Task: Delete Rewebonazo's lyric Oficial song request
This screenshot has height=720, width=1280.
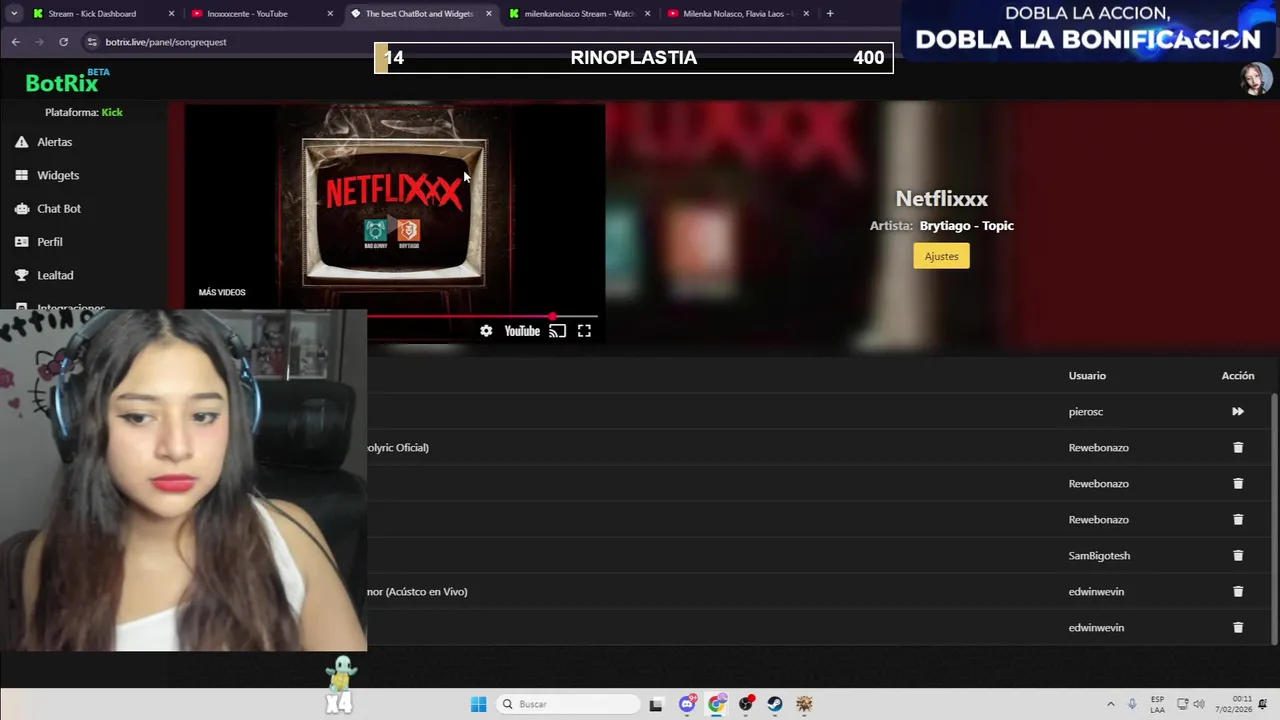Action: [x=1237, y=447]
